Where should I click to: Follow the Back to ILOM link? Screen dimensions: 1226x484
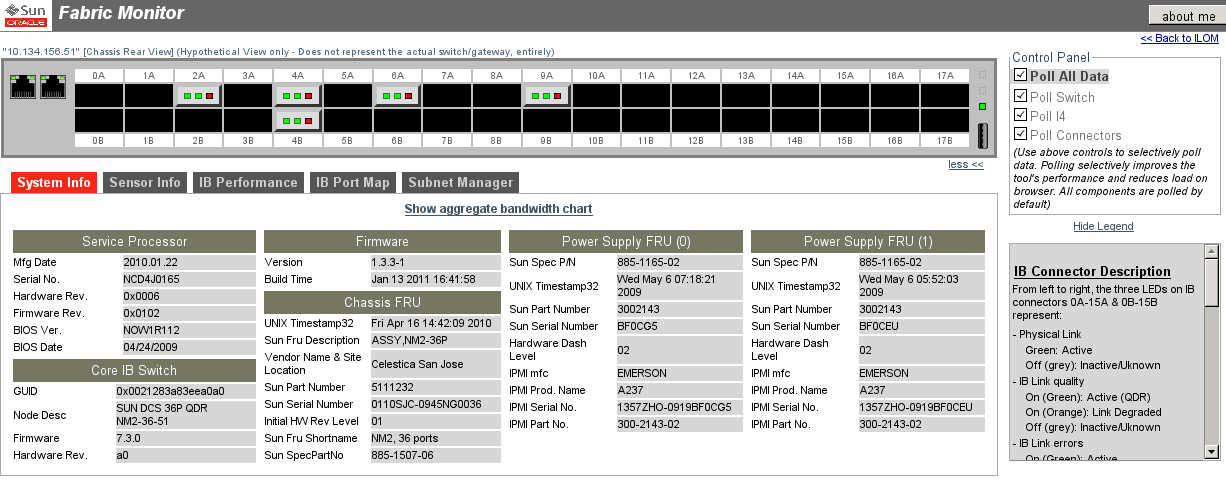[x=1180, y=38]
